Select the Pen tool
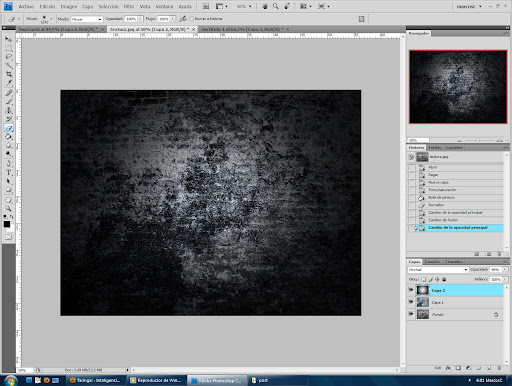512x386 pixels. (8, 164)
